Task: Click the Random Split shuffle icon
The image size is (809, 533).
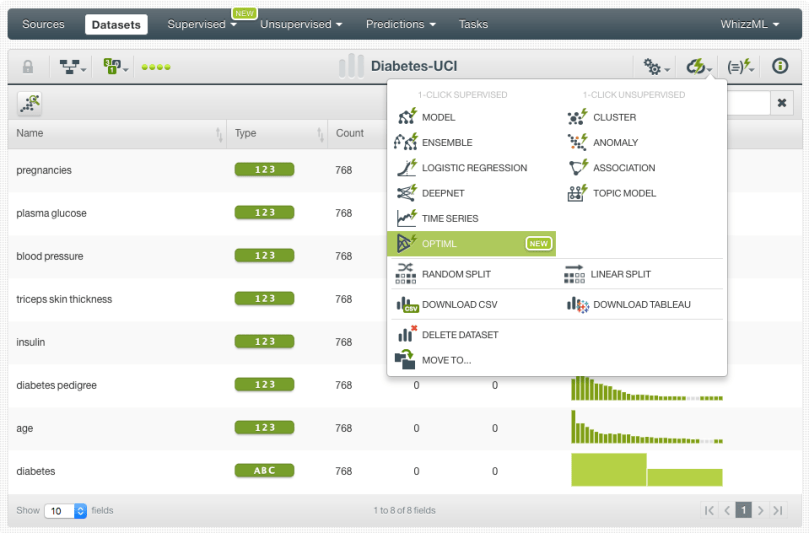Action: [x=406, y=273]
